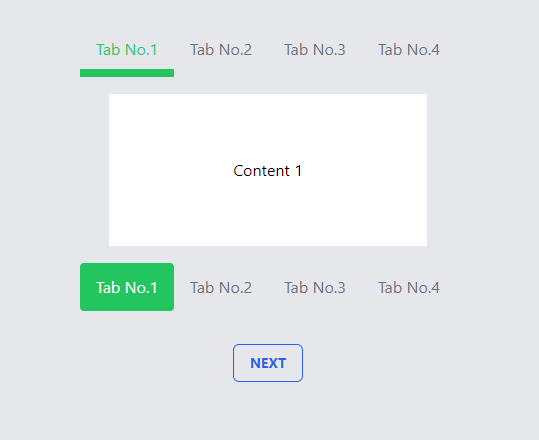Click the last tab in the bottom tab strip
The width and height of the screenshot is (539, 440).
(x=409, y=287)
